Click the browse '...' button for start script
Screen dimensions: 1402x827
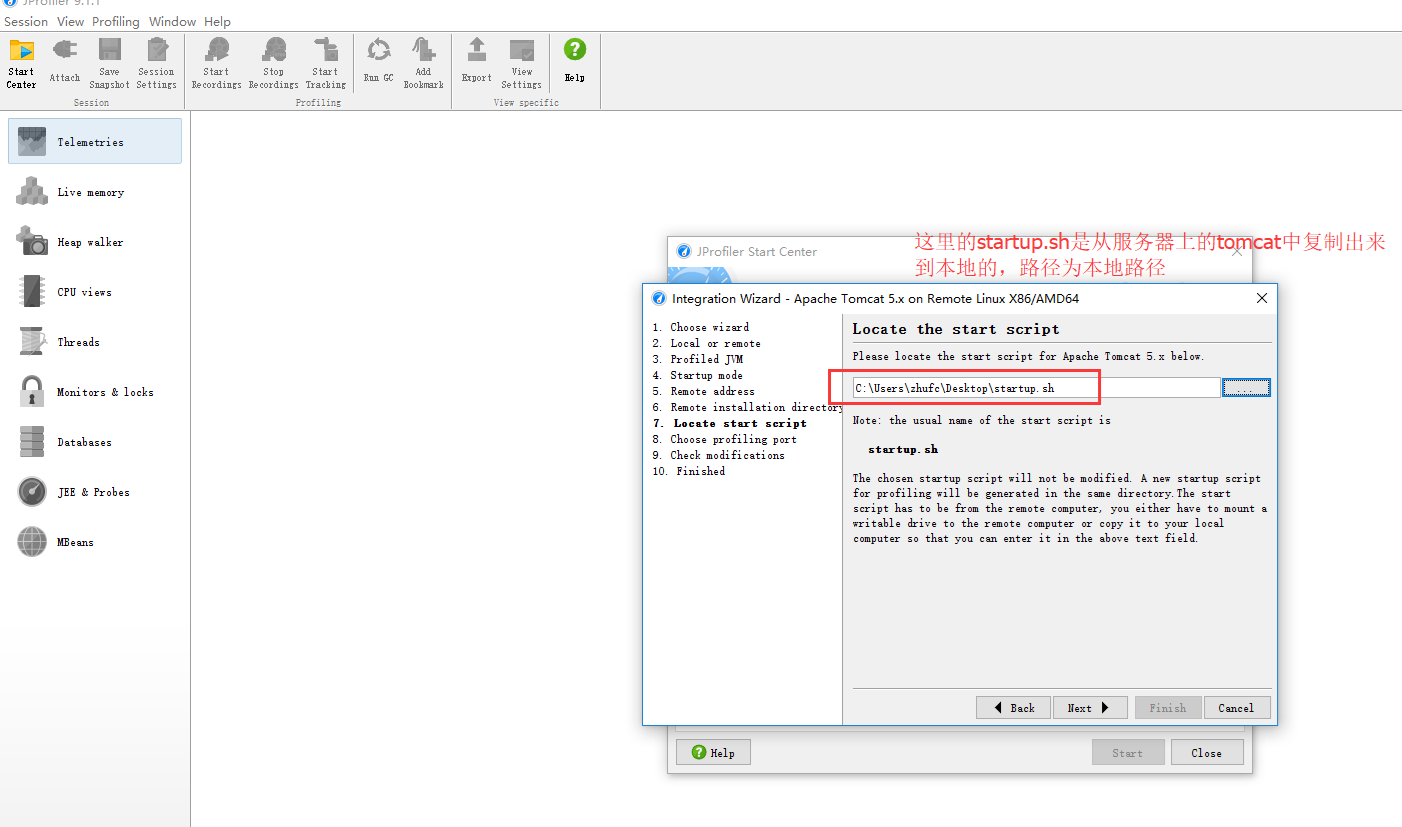pos(1246,388)
